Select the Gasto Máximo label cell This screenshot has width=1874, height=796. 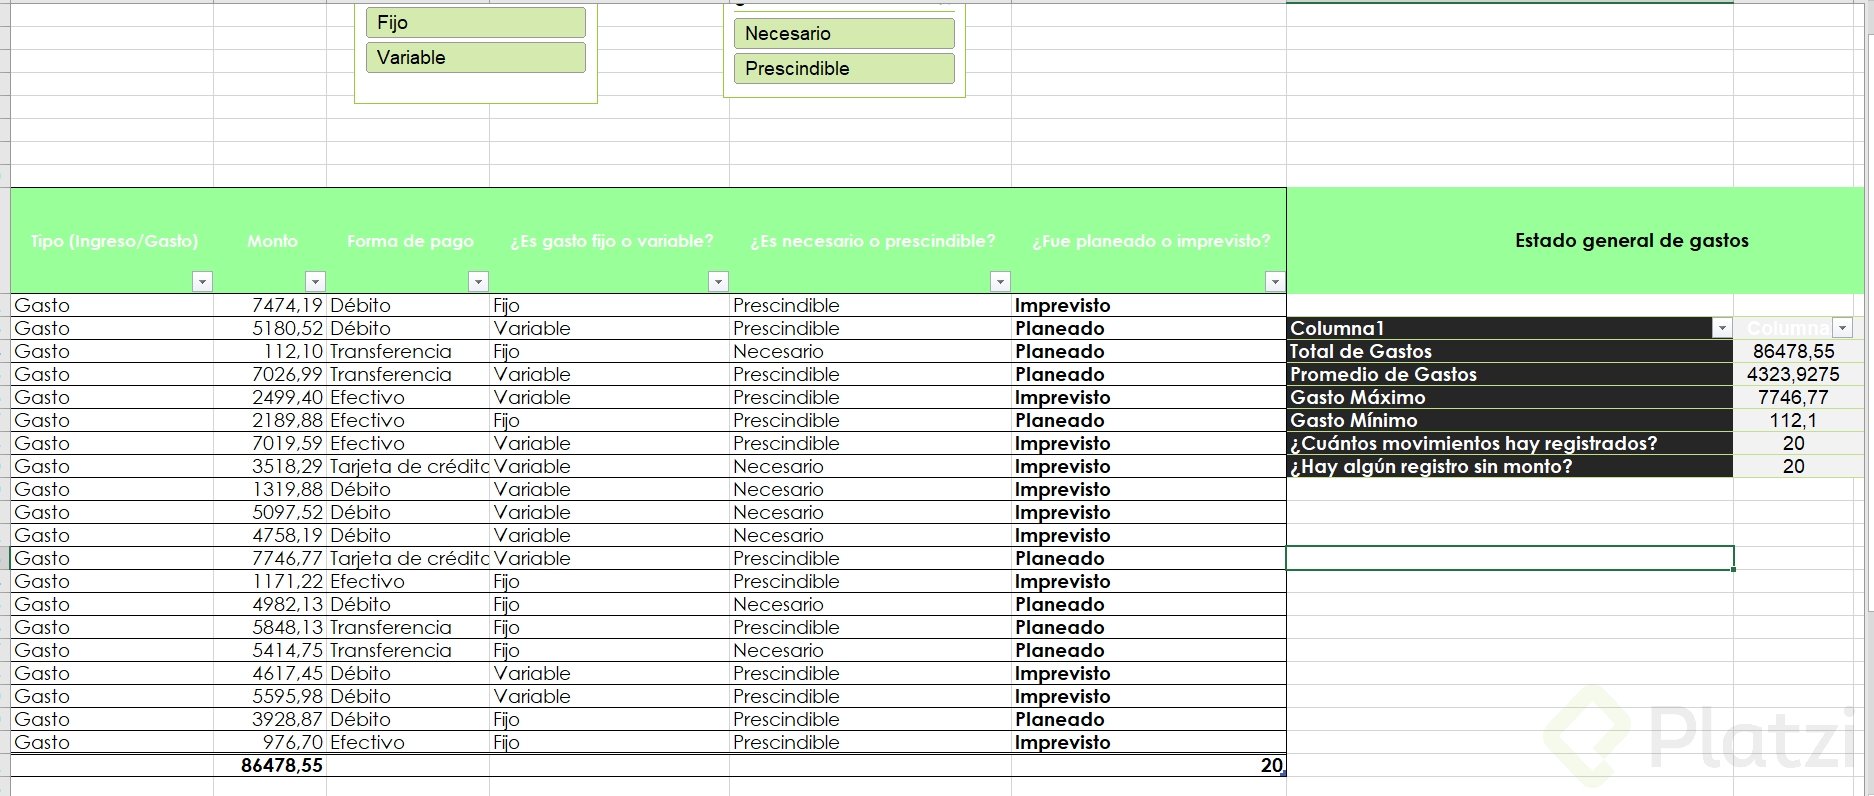pyautogui.click(x=1510, y=397)
